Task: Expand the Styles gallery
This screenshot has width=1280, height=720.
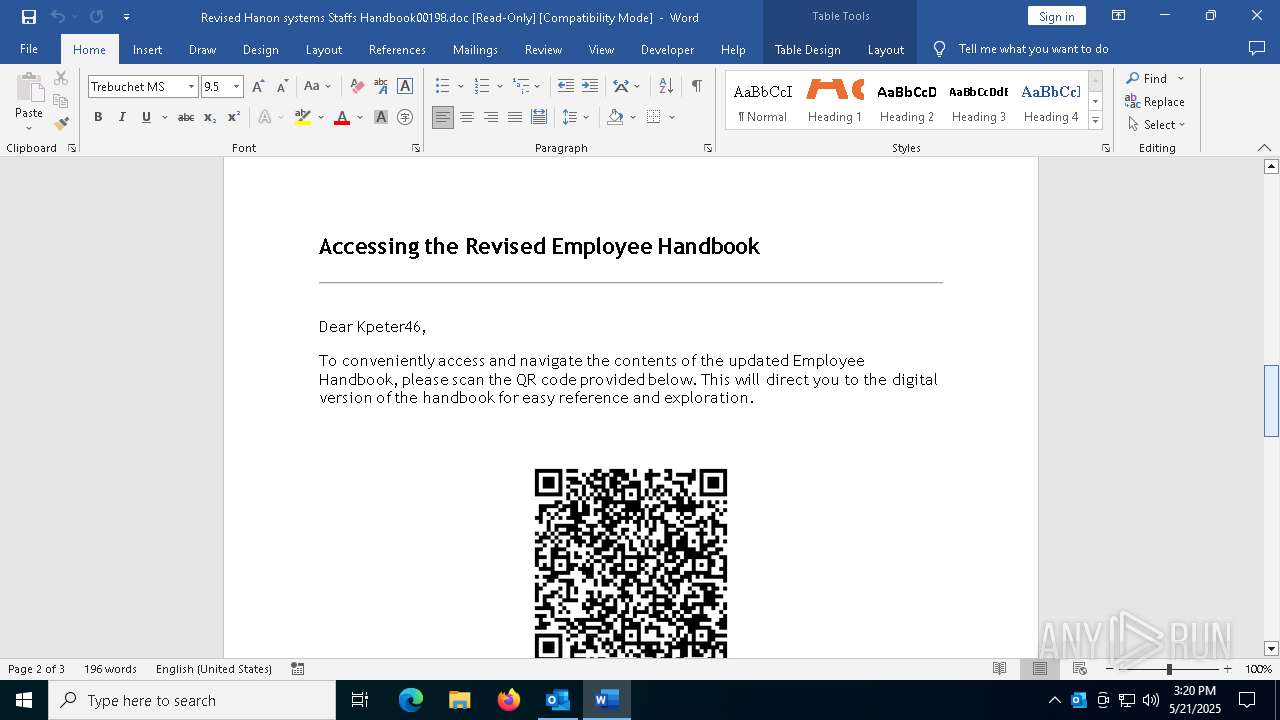Action: (x=1096, y=121)
